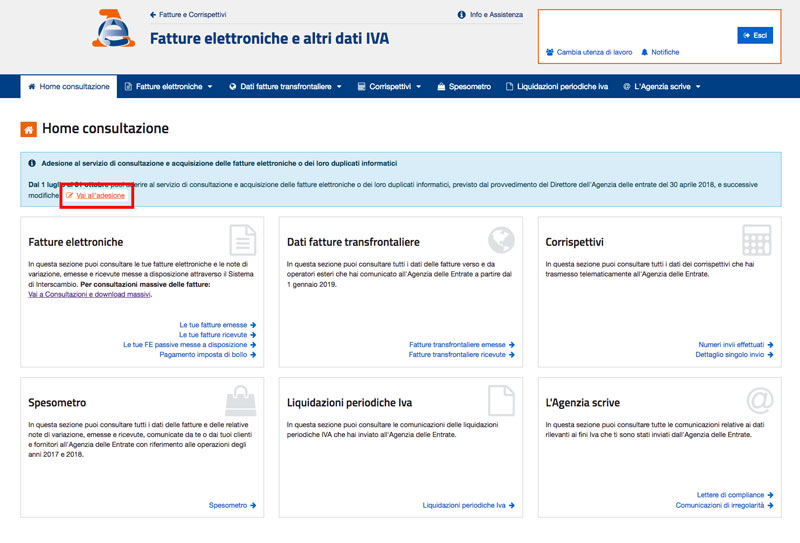Viewport: 800px width, 543px height.
Task: Click the page title Fatture elettroniche e altri dati IVA
Action: tap(269, 38)
